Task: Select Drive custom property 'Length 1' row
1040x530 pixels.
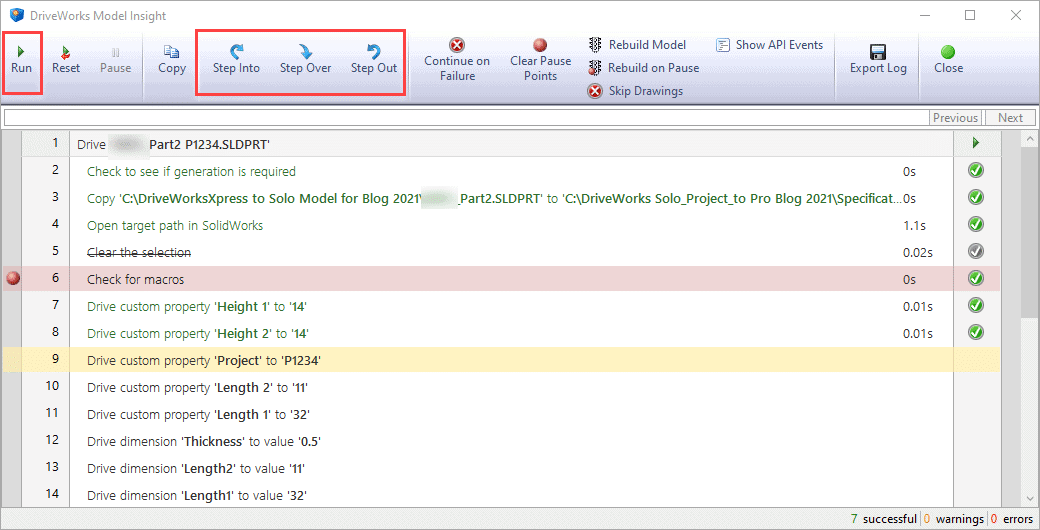Action: pos(511,415)
